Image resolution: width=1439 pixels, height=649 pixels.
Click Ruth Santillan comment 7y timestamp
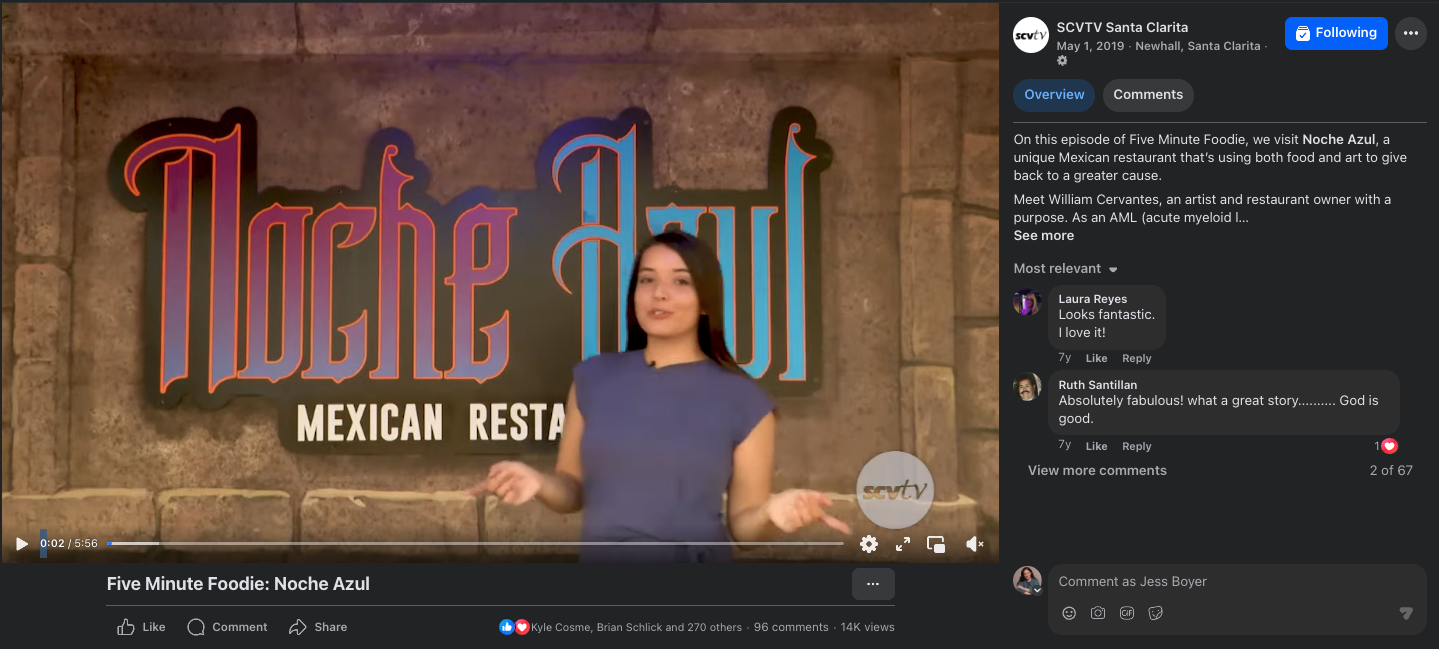click(x=1065, y=446)
